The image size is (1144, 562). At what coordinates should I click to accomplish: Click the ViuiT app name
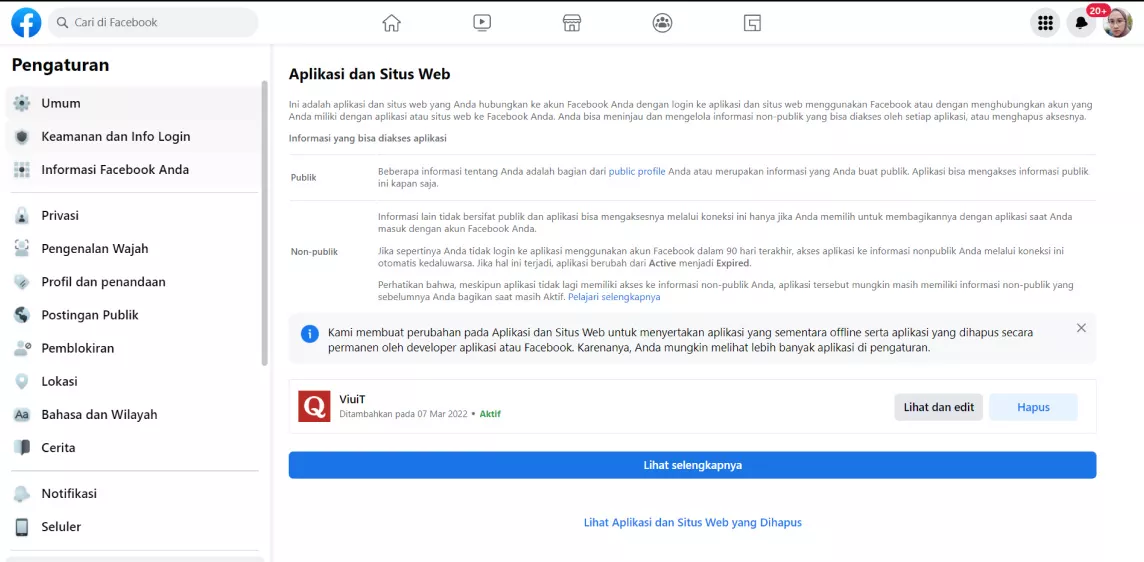pos(351,399)
